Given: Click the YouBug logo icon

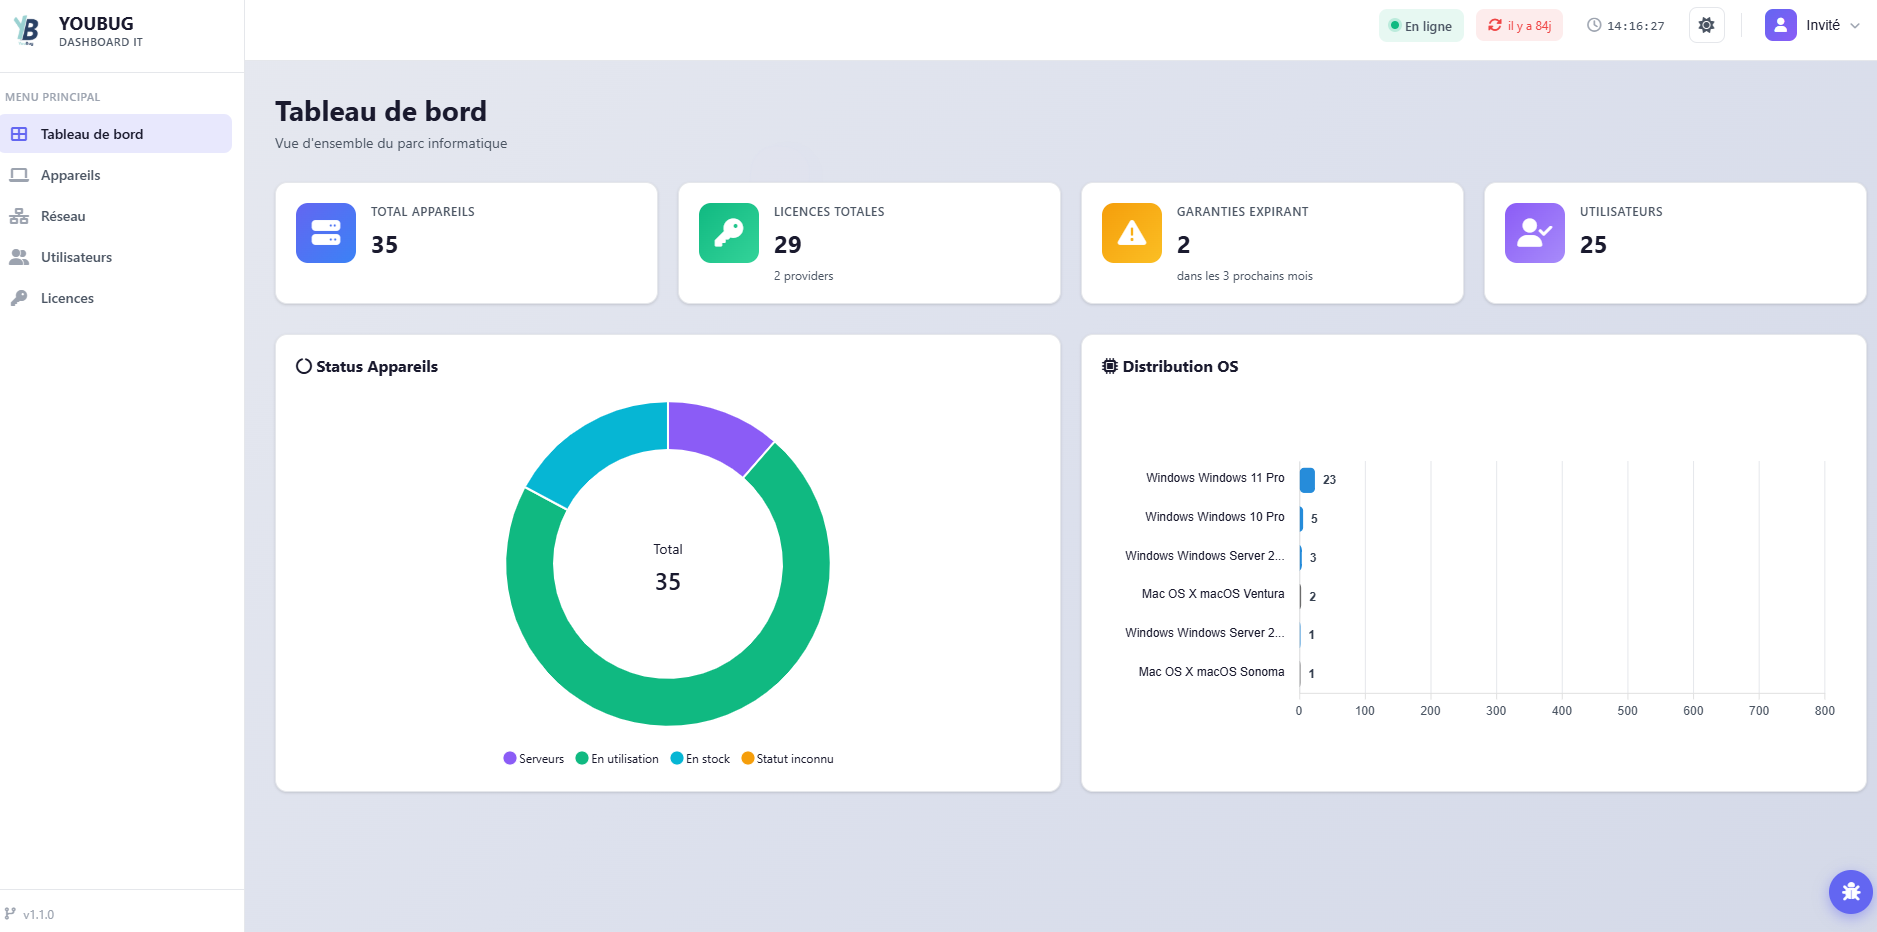Looking at the screenshot, I should click(27, 30).
